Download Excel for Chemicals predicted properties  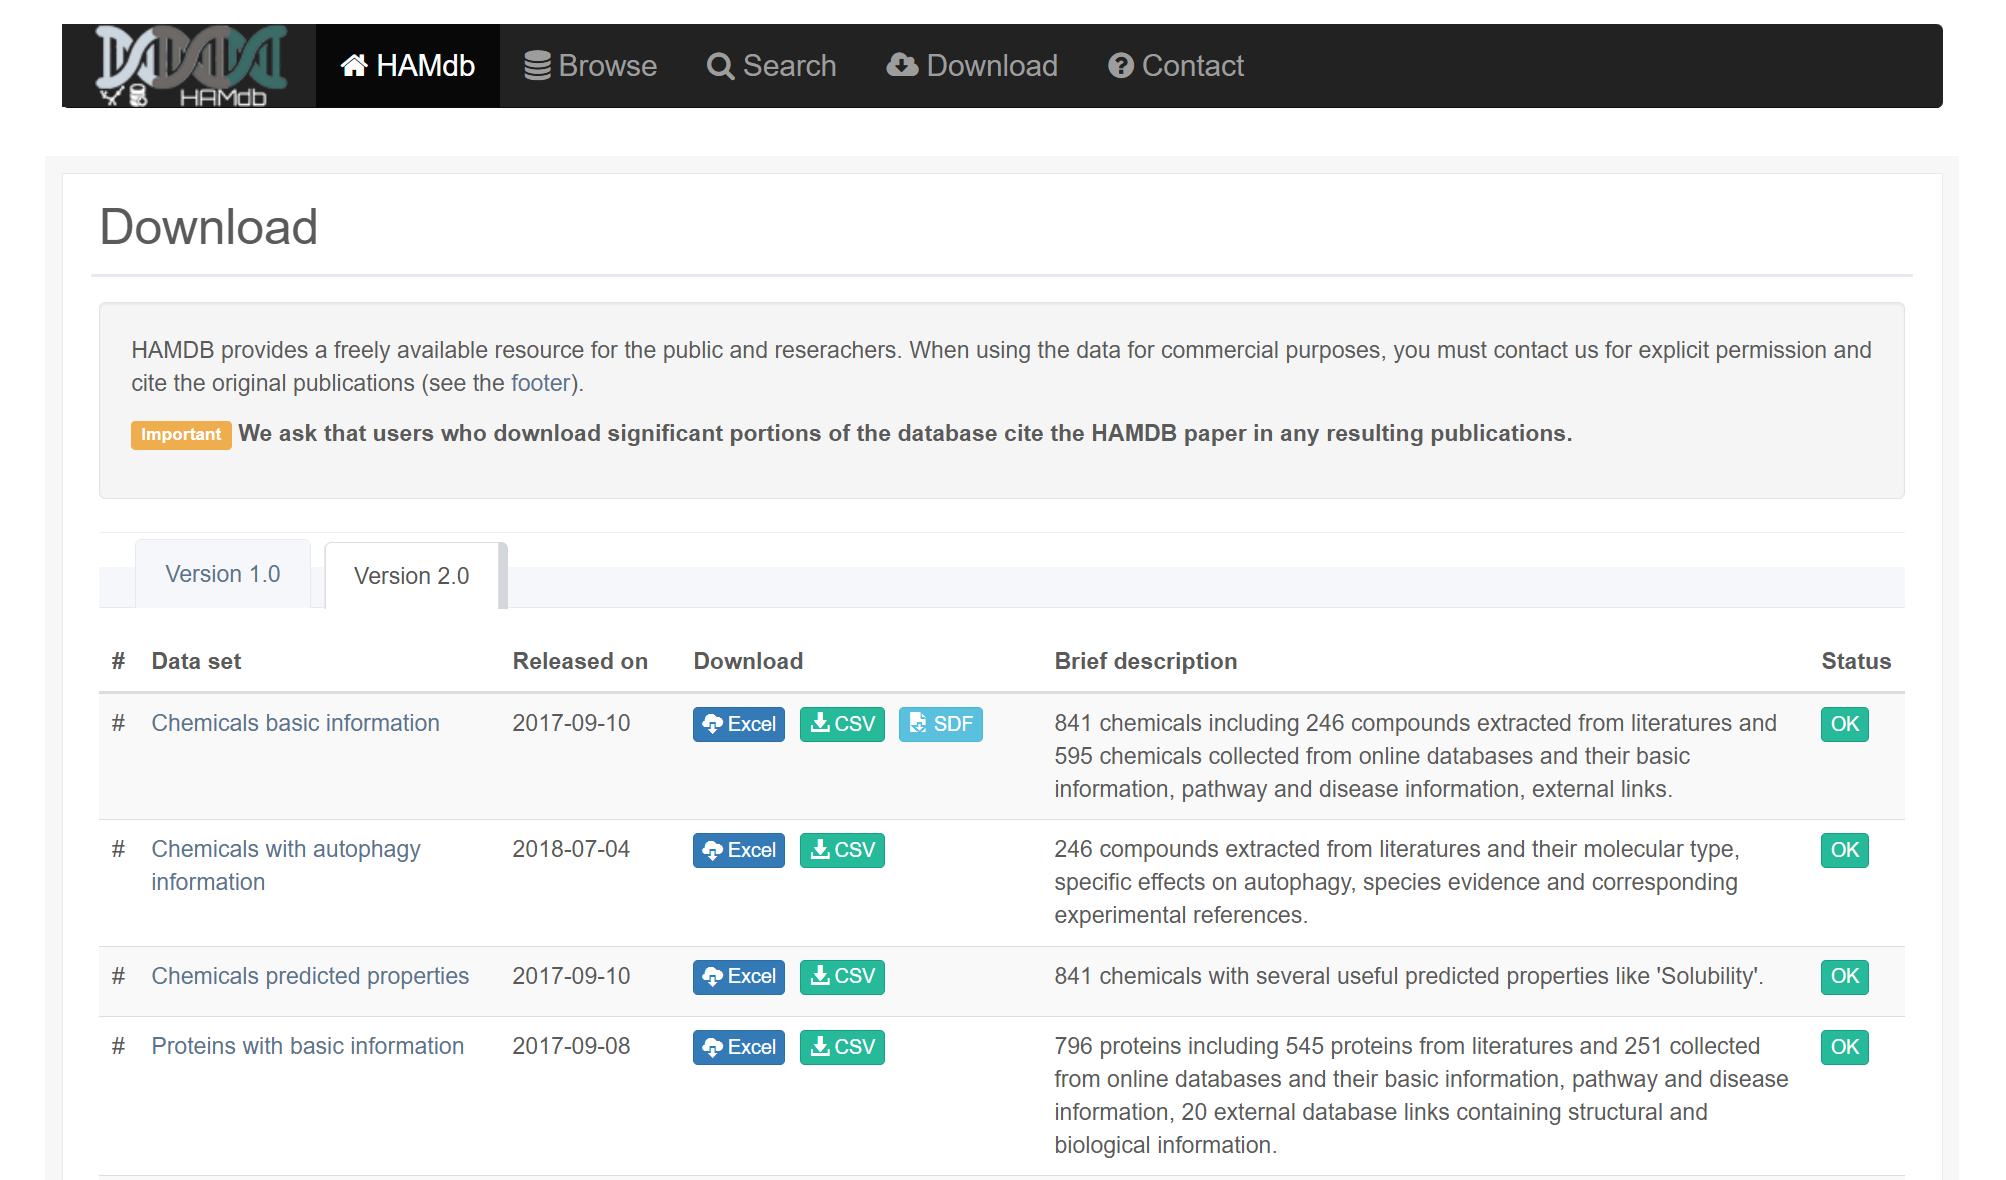coord(739,976)
